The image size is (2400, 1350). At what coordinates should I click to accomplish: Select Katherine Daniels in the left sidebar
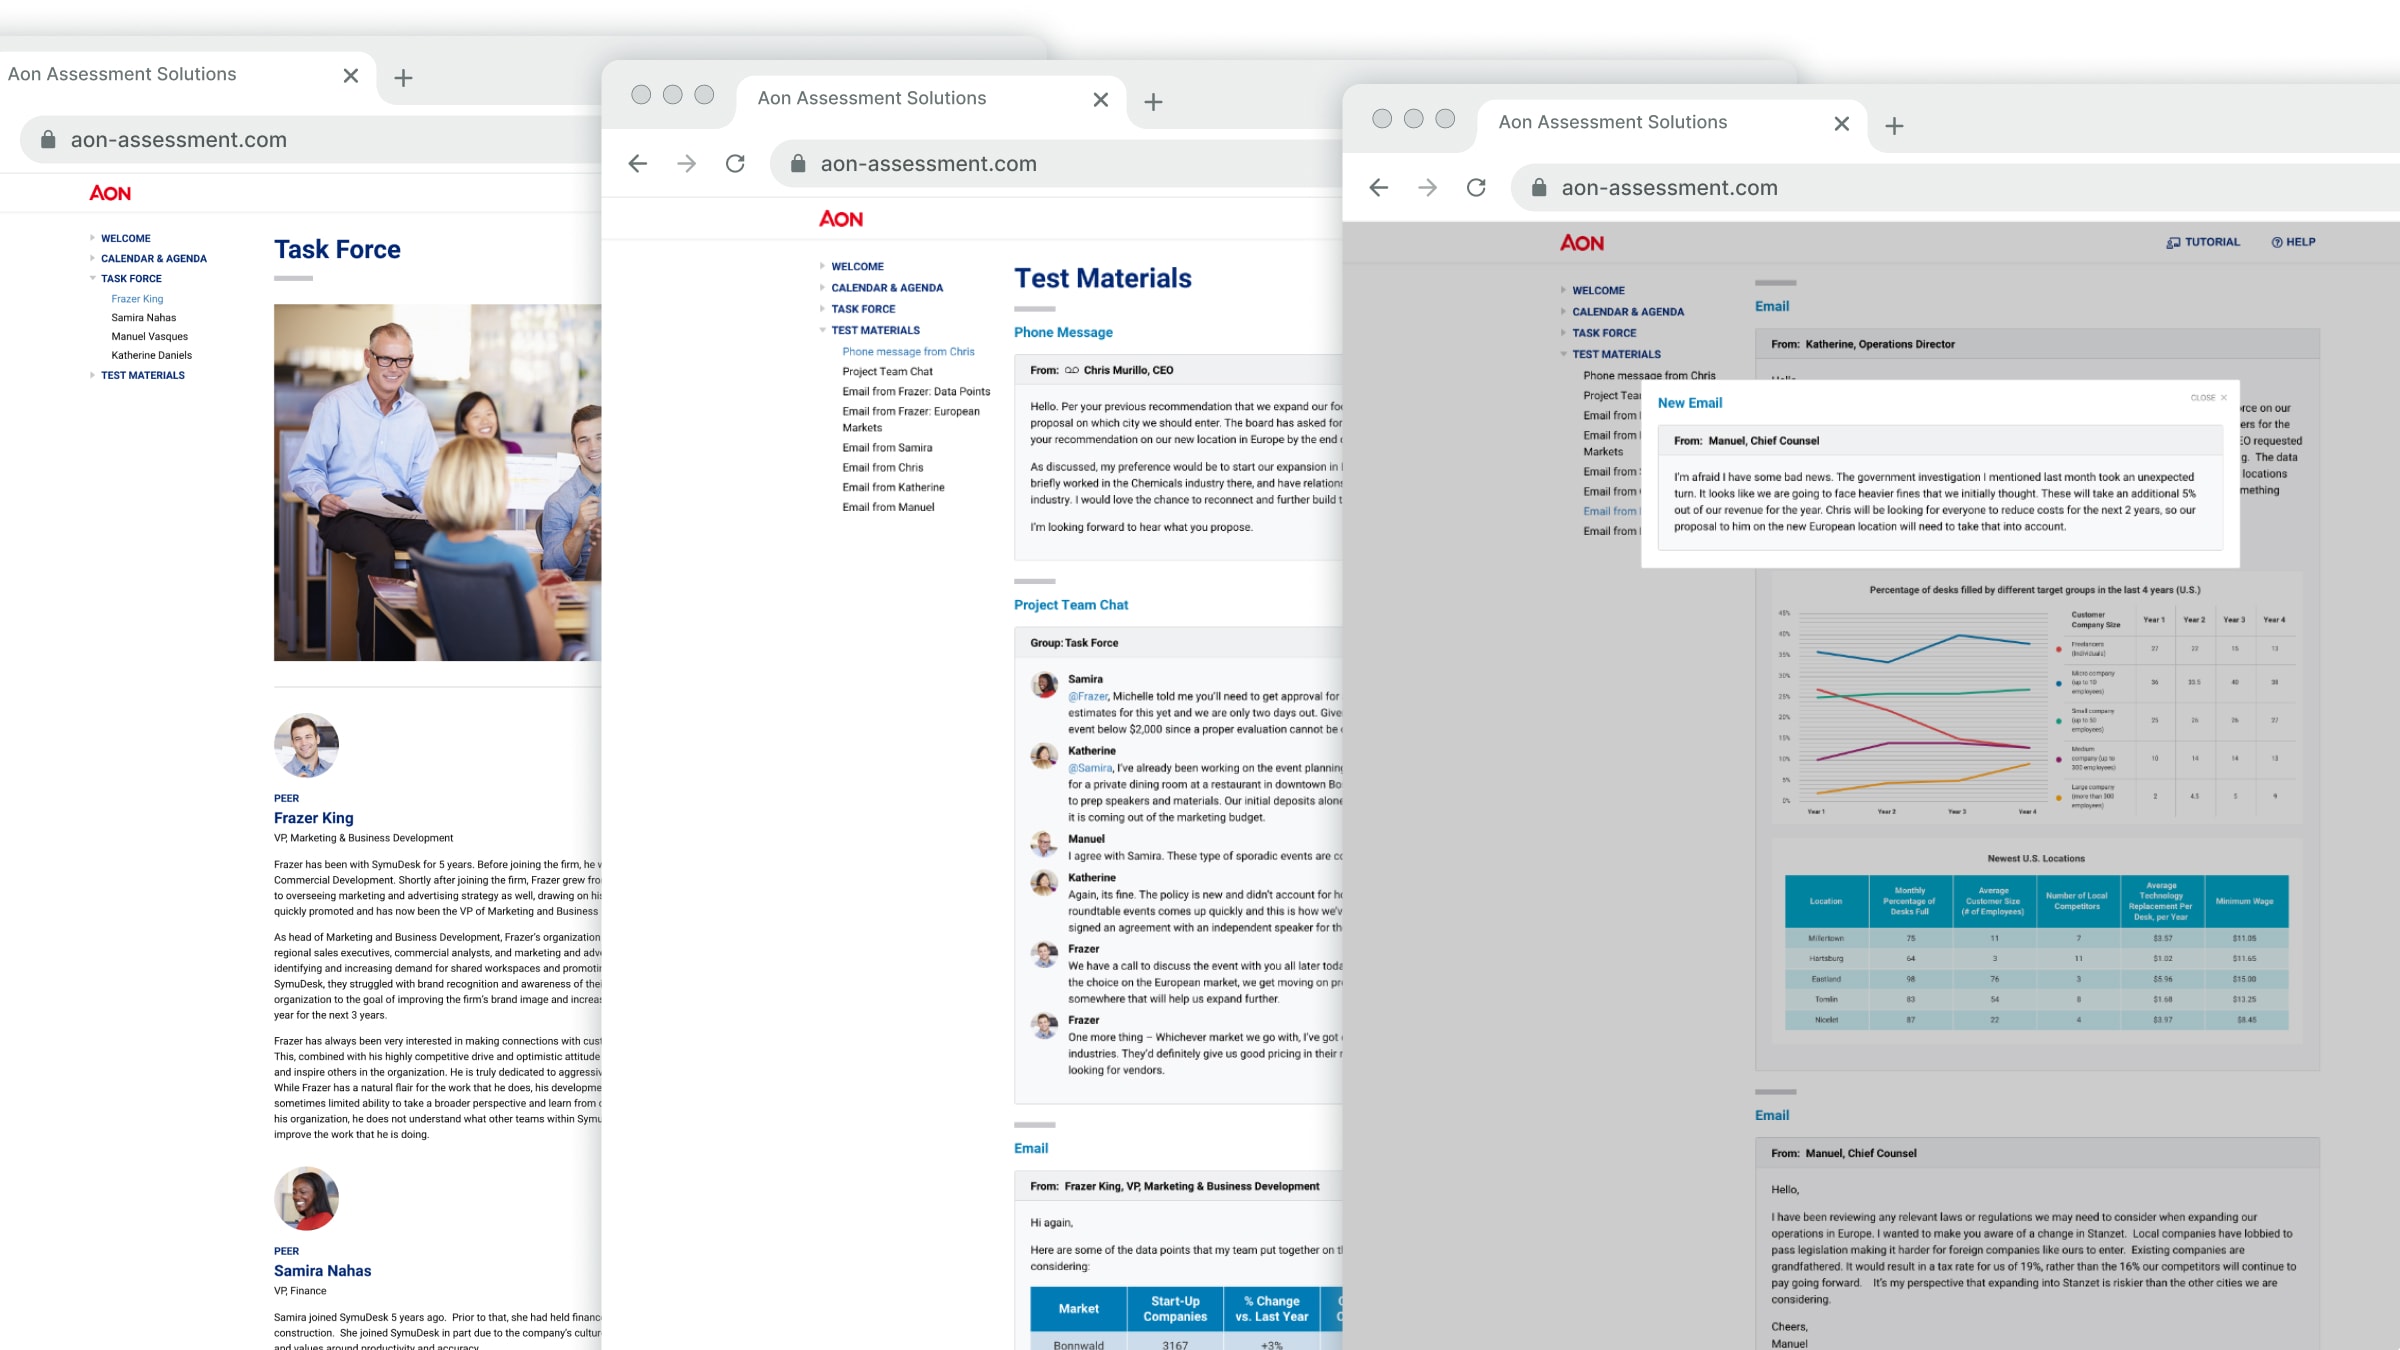click(151, 355)
